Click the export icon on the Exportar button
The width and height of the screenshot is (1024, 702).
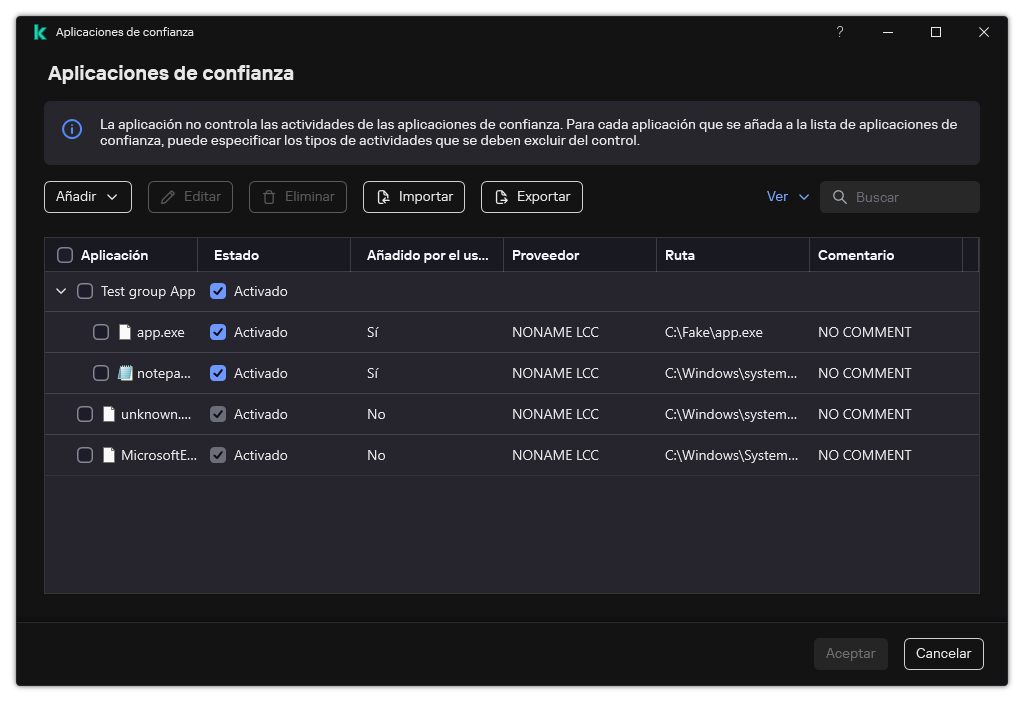501,197
